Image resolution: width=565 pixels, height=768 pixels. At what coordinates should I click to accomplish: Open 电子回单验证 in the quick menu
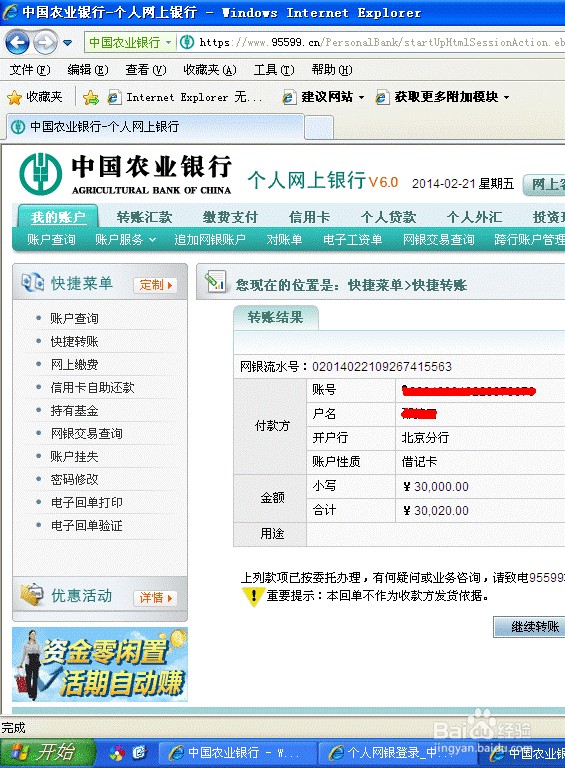[x=87, y=526]
